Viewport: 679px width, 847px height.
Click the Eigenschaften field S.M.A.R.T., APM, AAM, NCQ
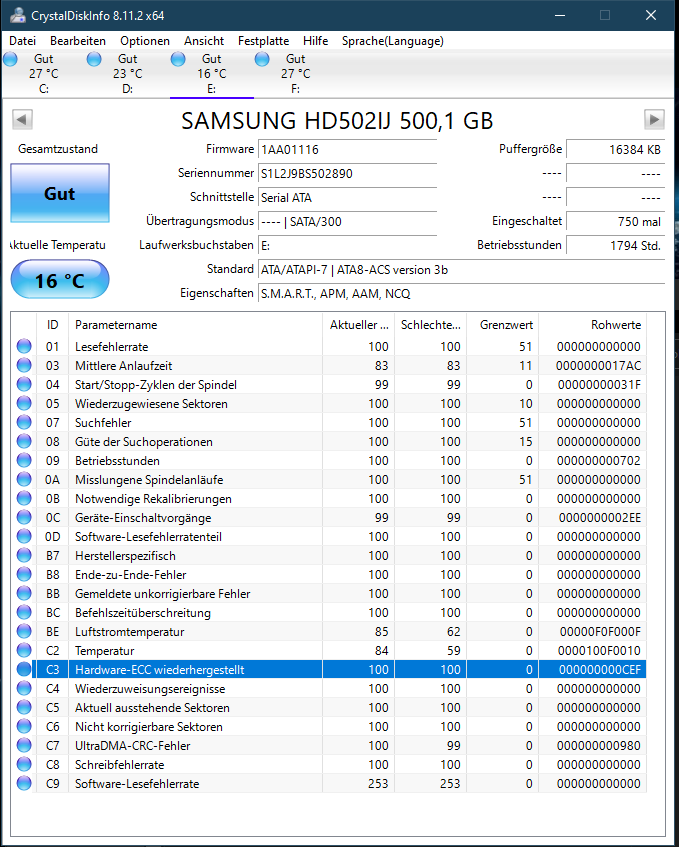point(461,293)
